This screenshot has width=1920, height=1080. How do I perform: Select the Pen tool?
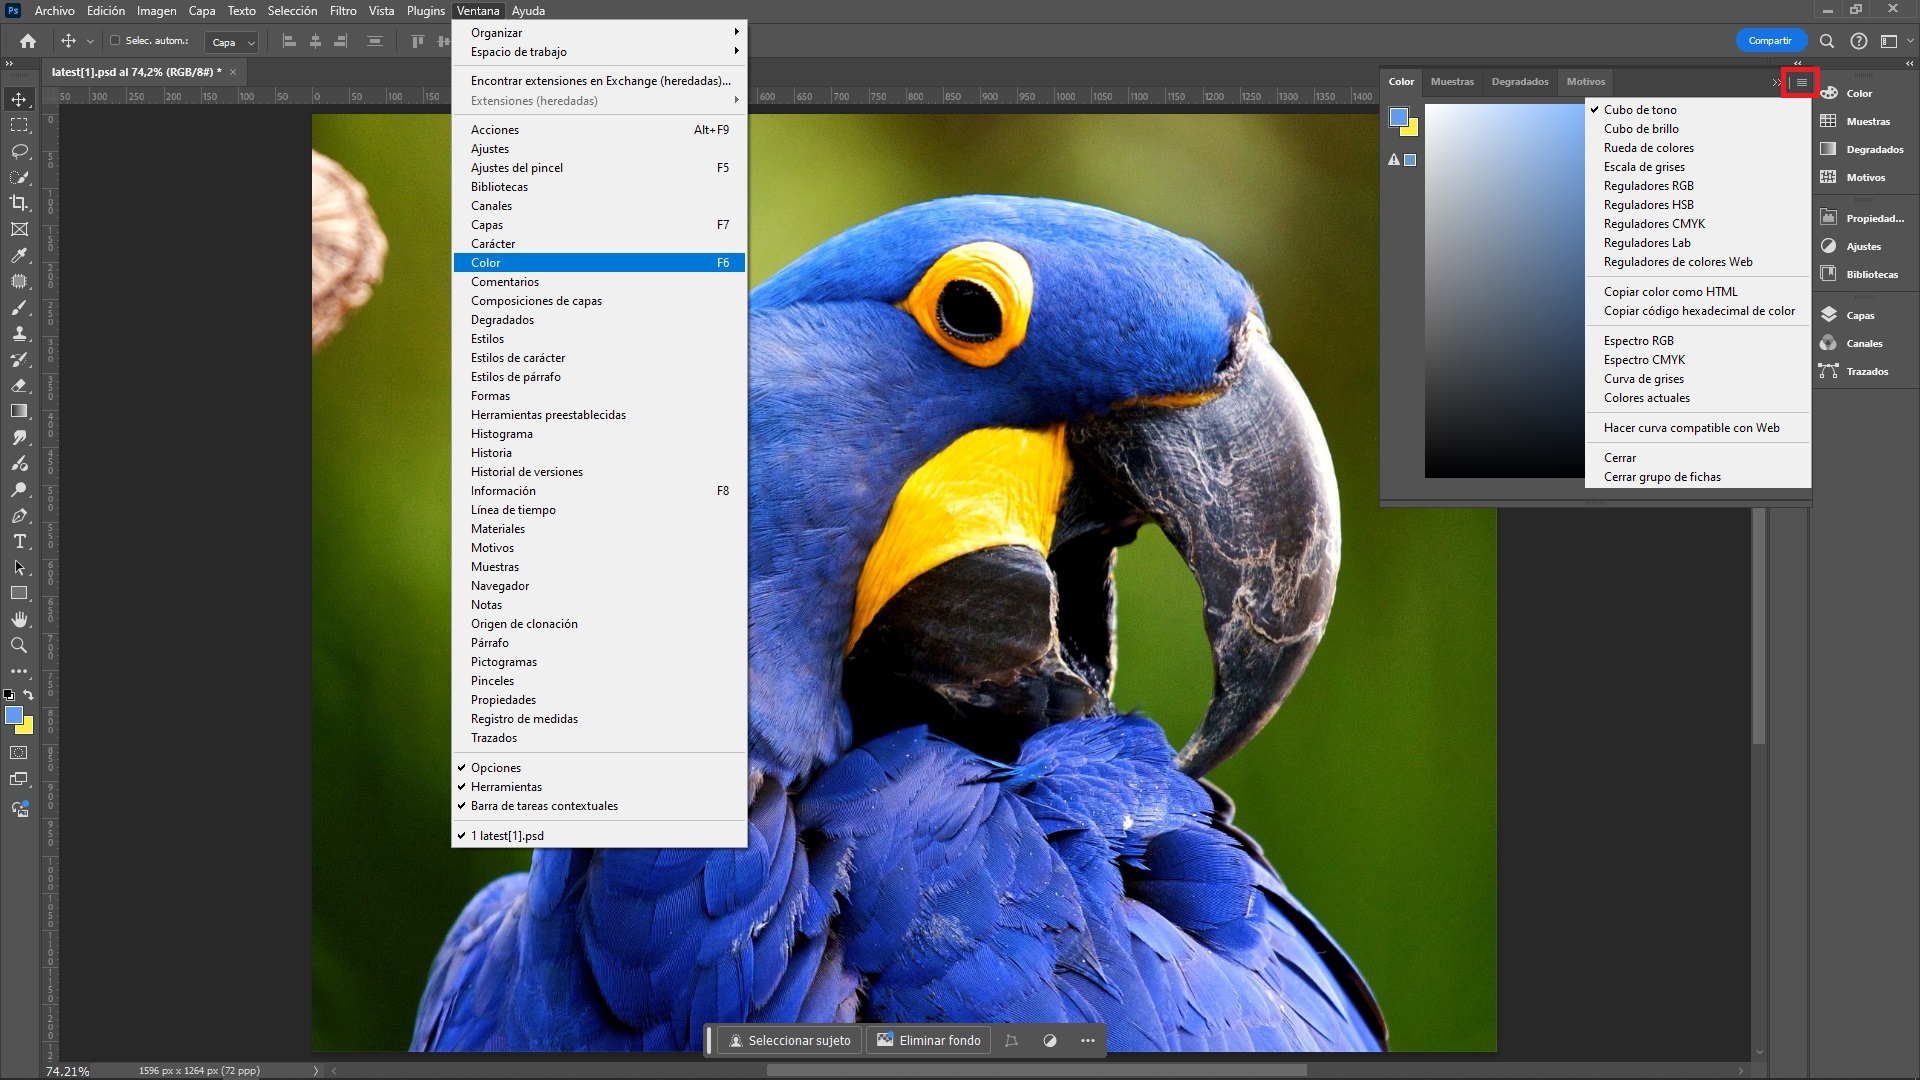point(19,516)
